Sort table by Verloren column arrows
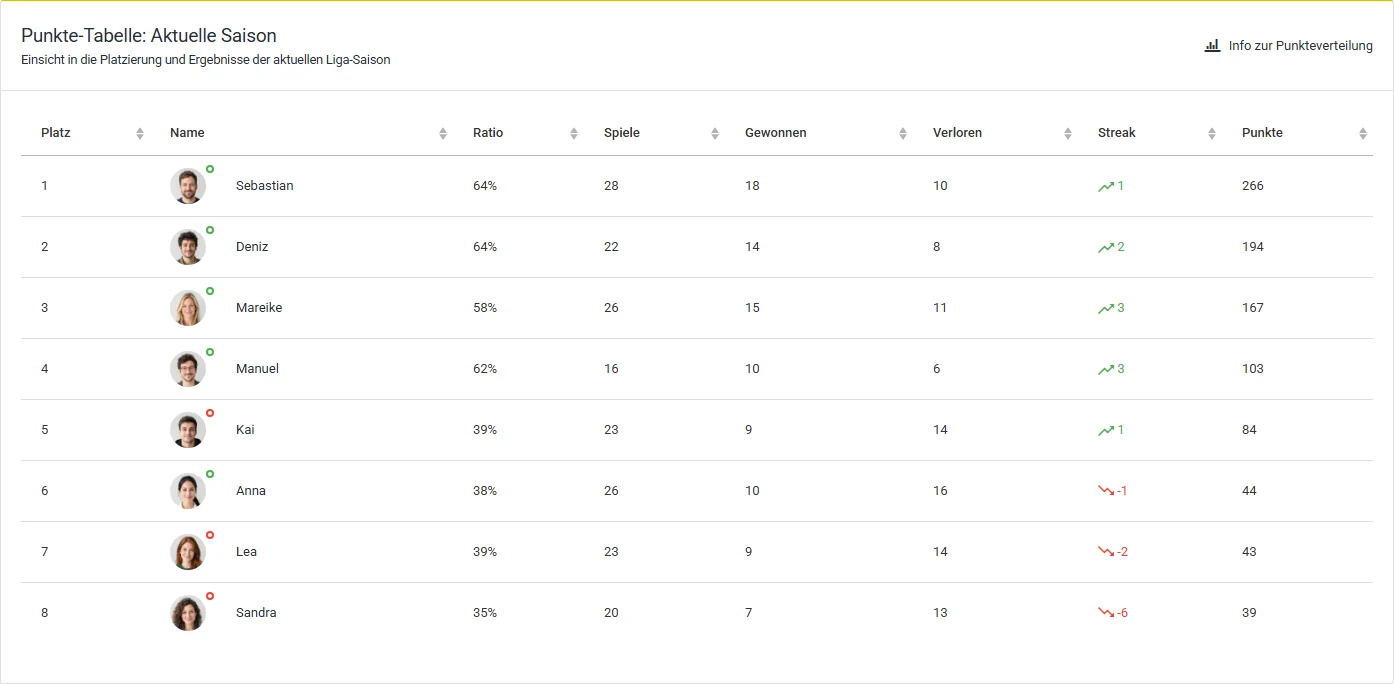This screenshot has height=684, width=1394. point(1068,133)
